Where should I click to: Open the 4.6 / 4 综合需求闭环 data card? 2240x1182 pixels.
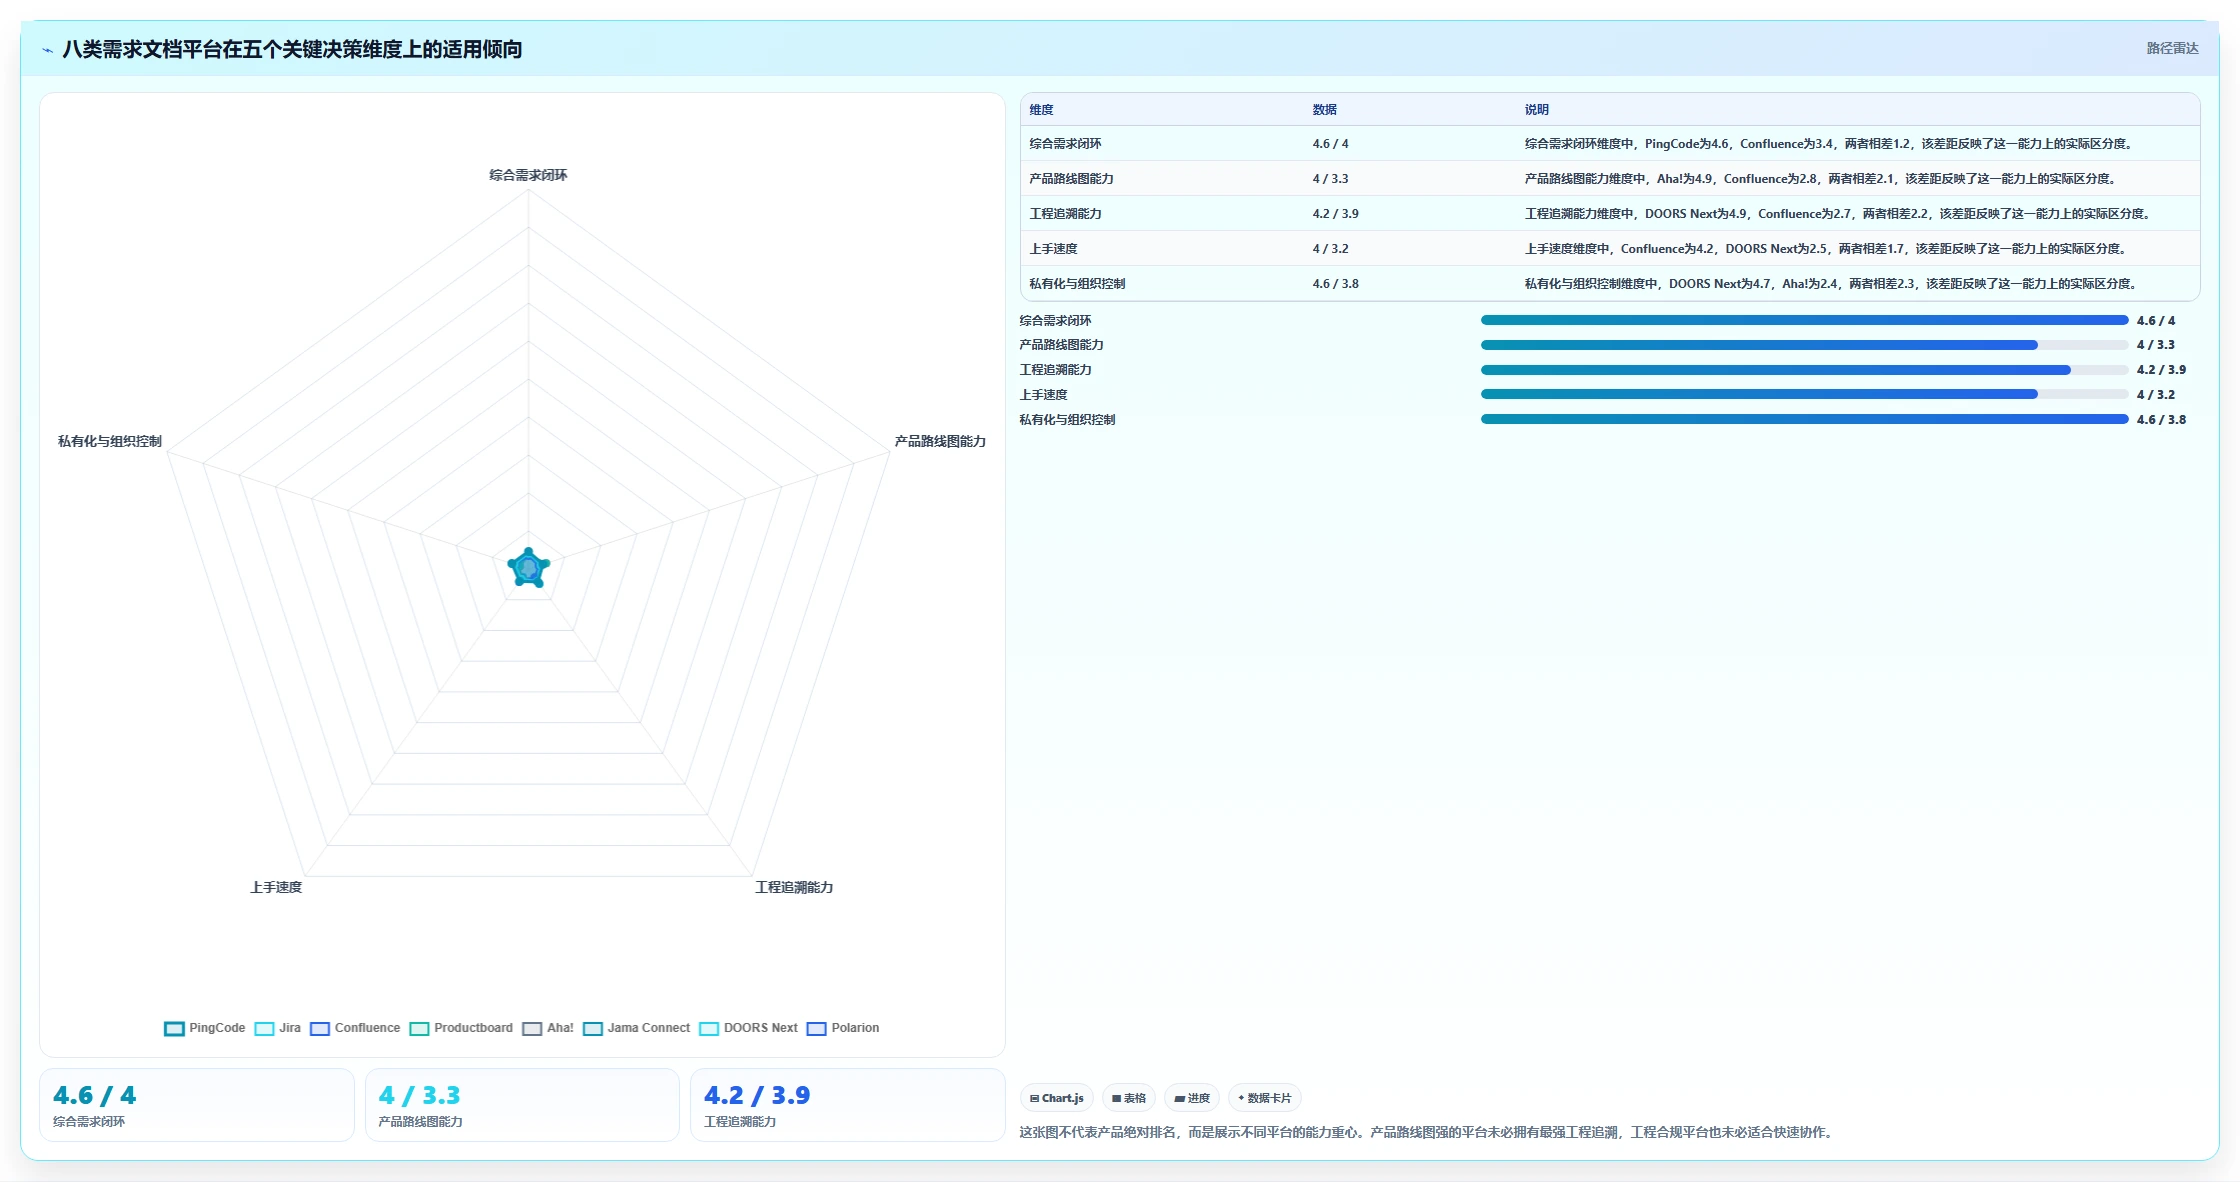click(196, 1105)
